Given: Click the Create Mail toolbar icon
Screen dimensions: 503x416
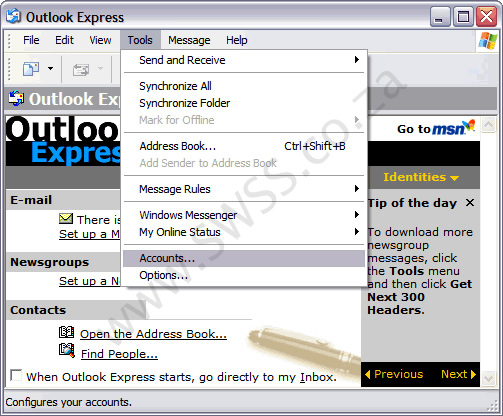Looking at the screenshot, I should tap(31, 69).
